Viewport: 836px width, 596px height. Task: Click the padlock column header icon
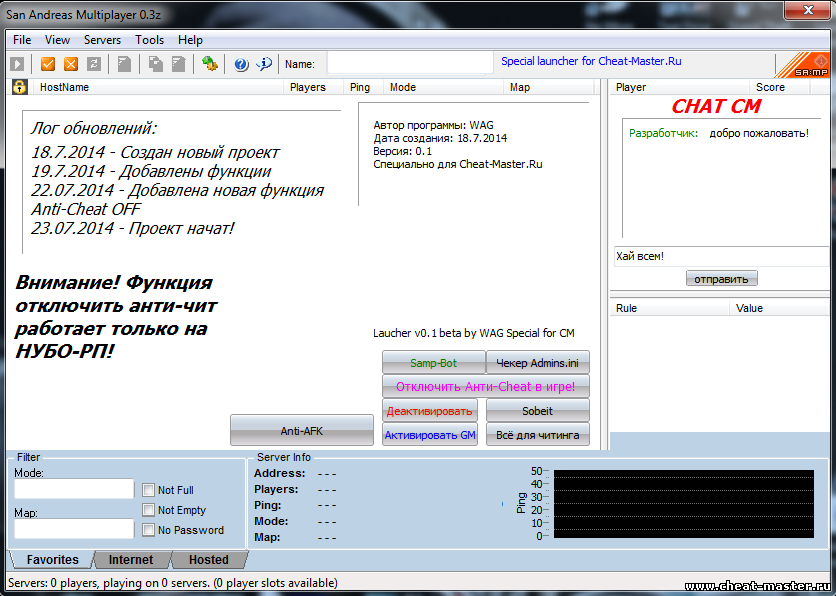[19, 87]
